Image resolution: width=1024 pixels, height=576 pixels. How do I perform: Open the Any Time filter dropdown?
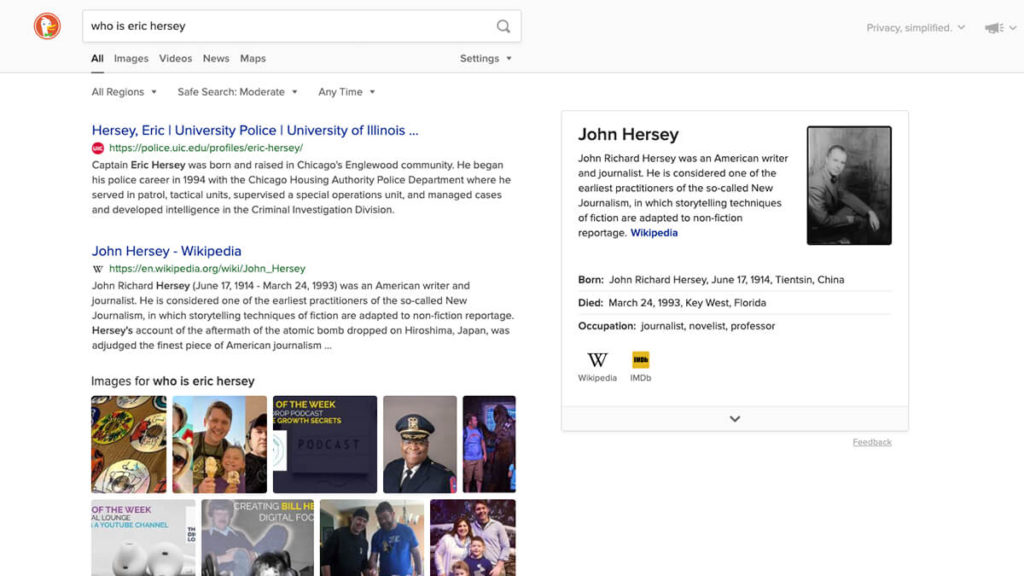coord(346,92)
